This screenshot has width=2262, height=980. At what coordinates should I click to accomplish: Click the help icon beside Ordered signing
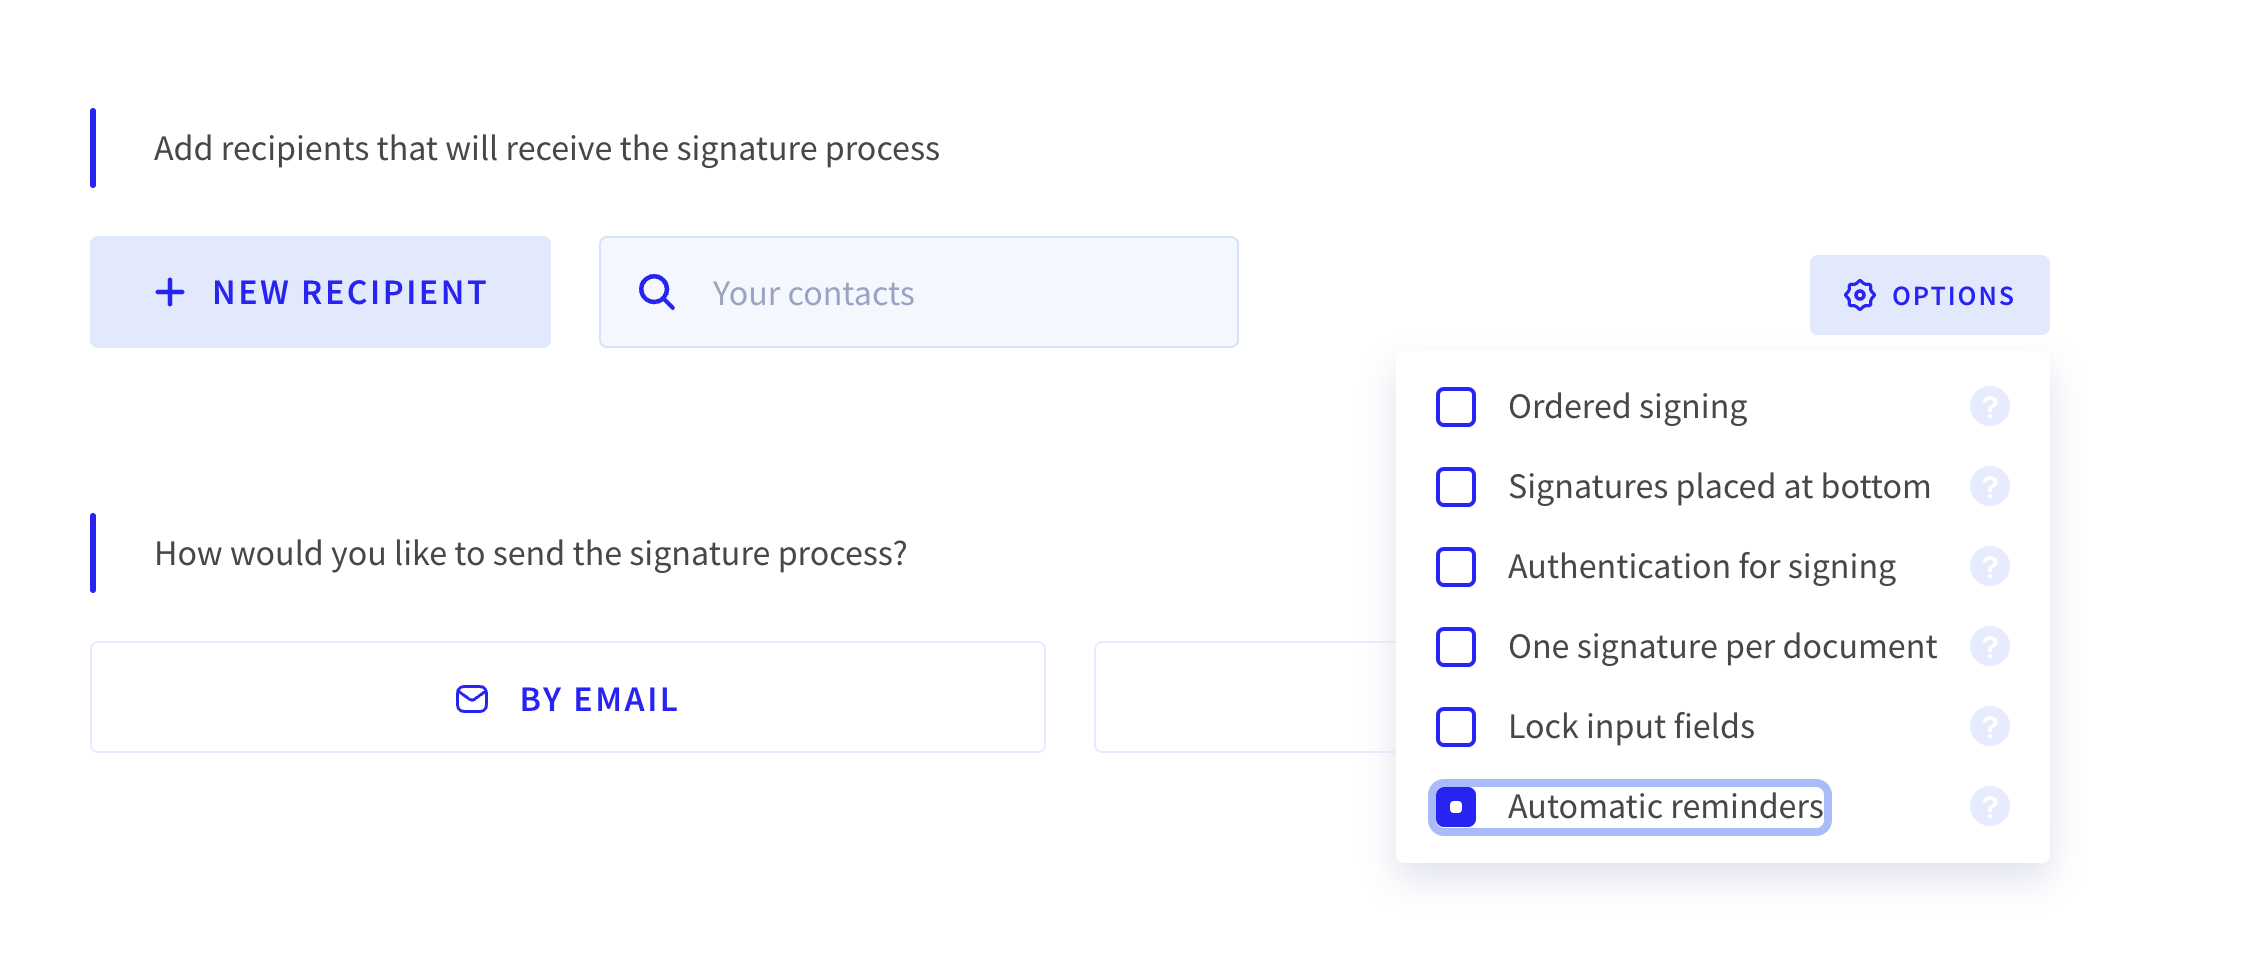pos(1989,407)
